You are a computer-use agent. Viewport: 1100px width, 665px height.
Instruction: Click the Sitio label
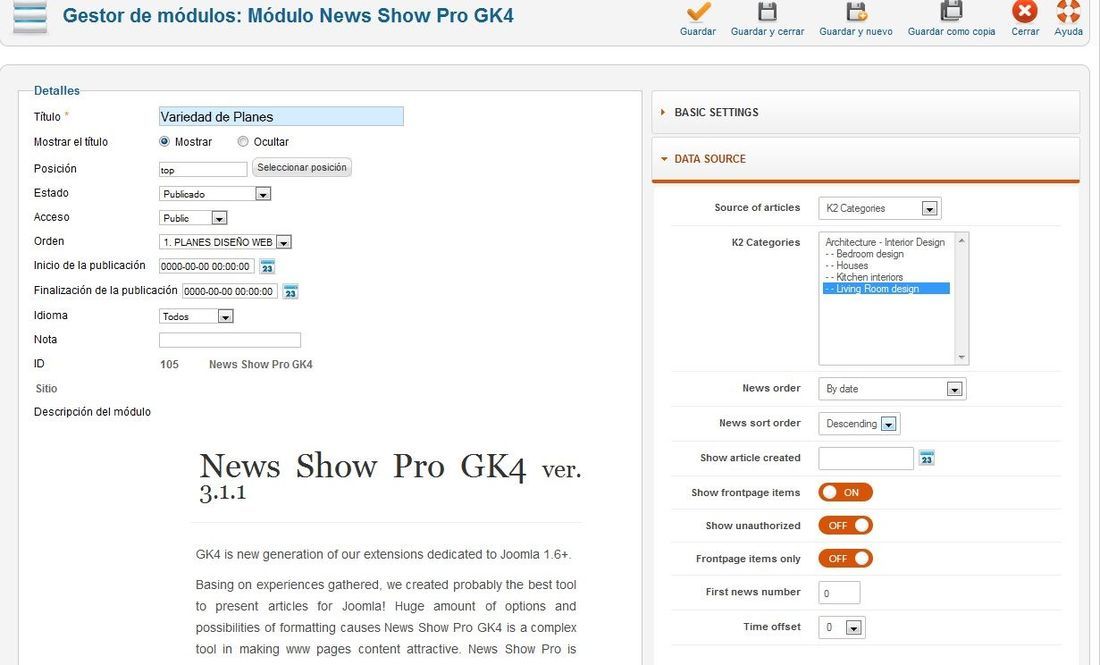46,389
